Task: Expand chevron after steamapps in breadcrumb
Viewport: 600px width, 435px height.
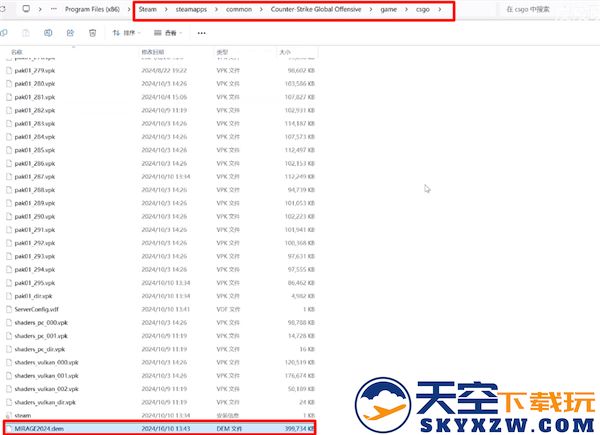Action: (x=216, y=9)
